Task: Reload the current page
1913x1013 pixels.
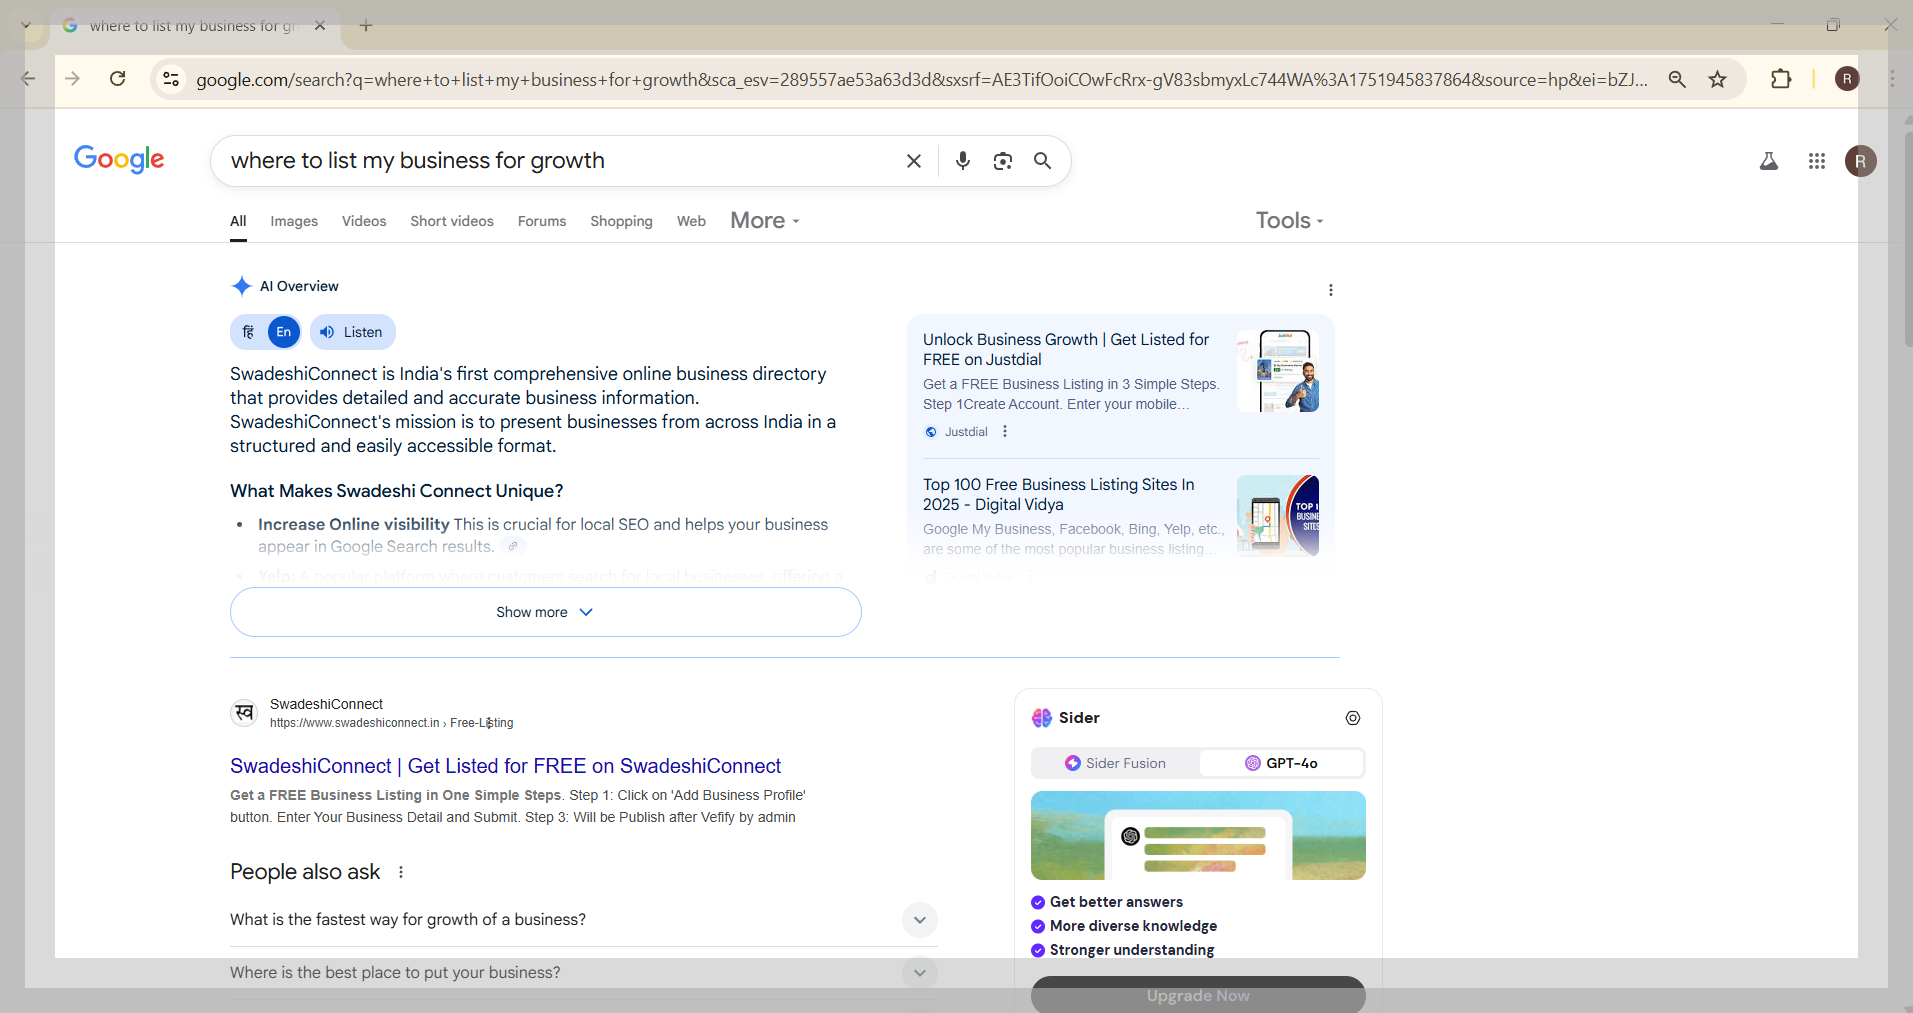Action: click(x=117, y=79)
